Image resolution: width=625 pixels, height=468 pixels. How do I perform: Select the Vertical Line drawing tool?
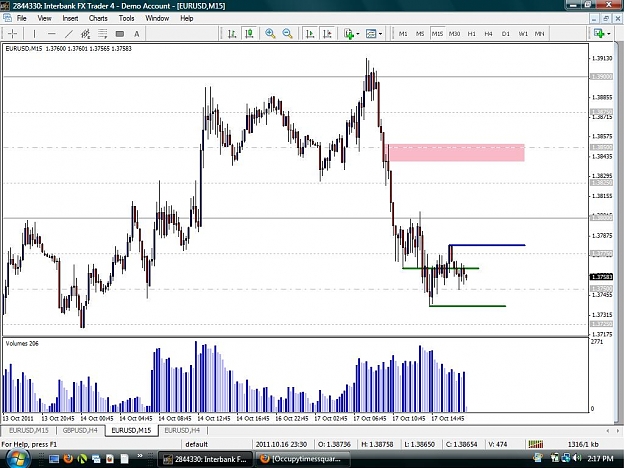point(34,34)
